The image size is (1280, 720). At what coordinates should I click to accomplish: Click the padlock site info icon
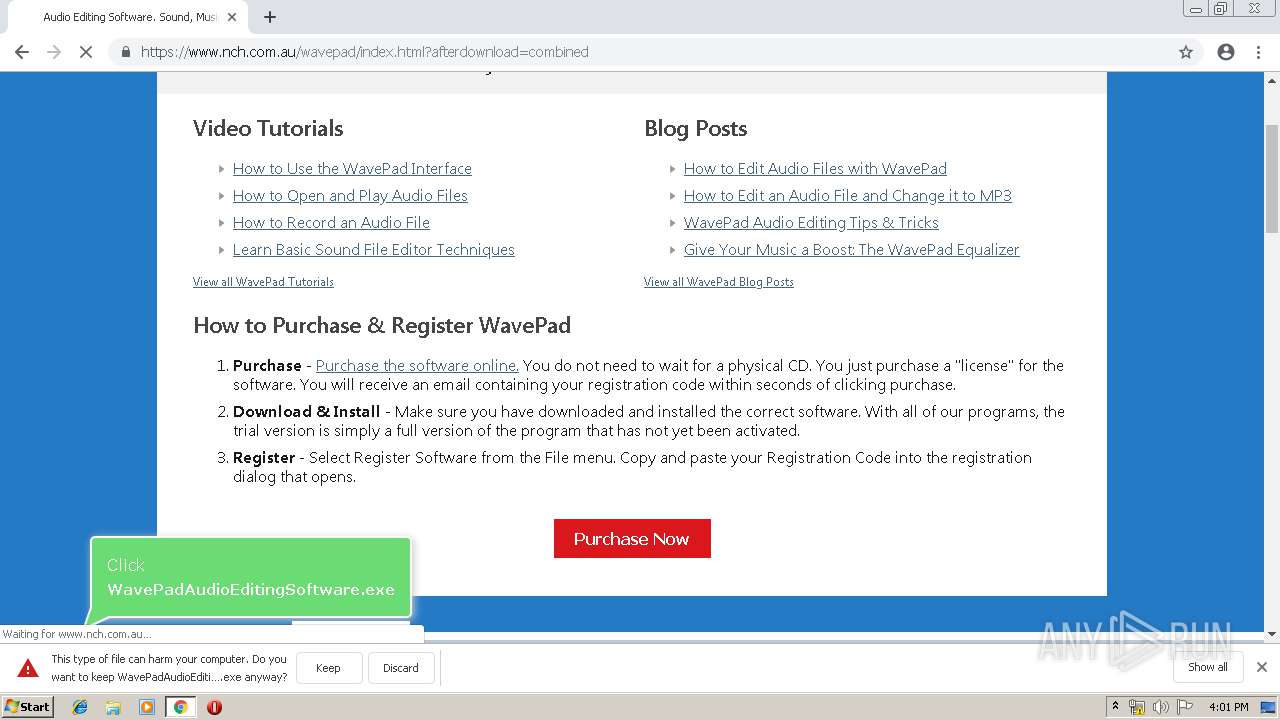click(125, 52)
